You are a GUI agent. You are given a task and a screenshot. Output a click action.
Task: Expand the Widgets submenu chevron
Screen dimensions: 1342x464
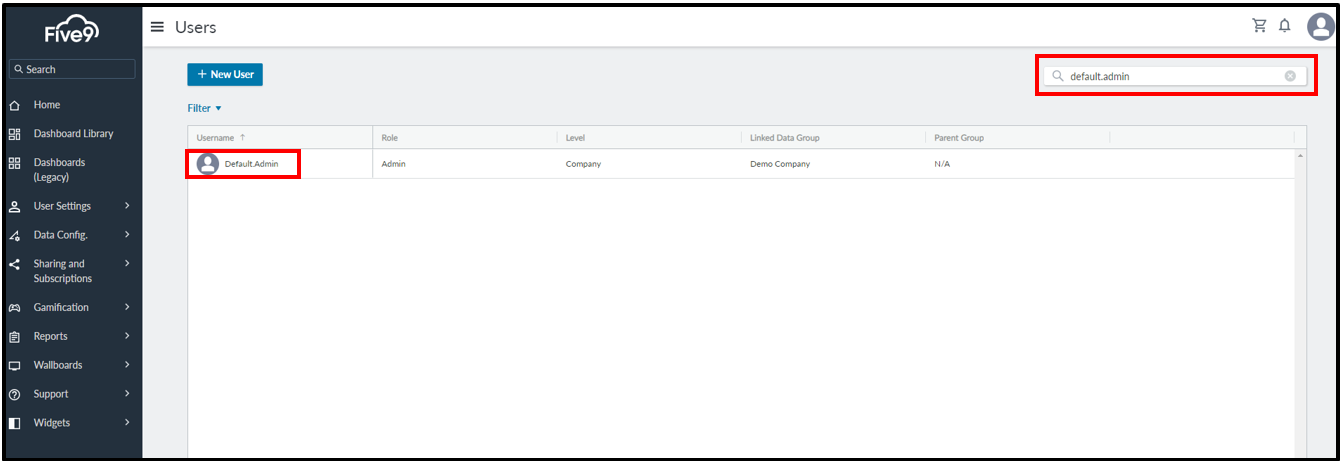tap(127, 423)
